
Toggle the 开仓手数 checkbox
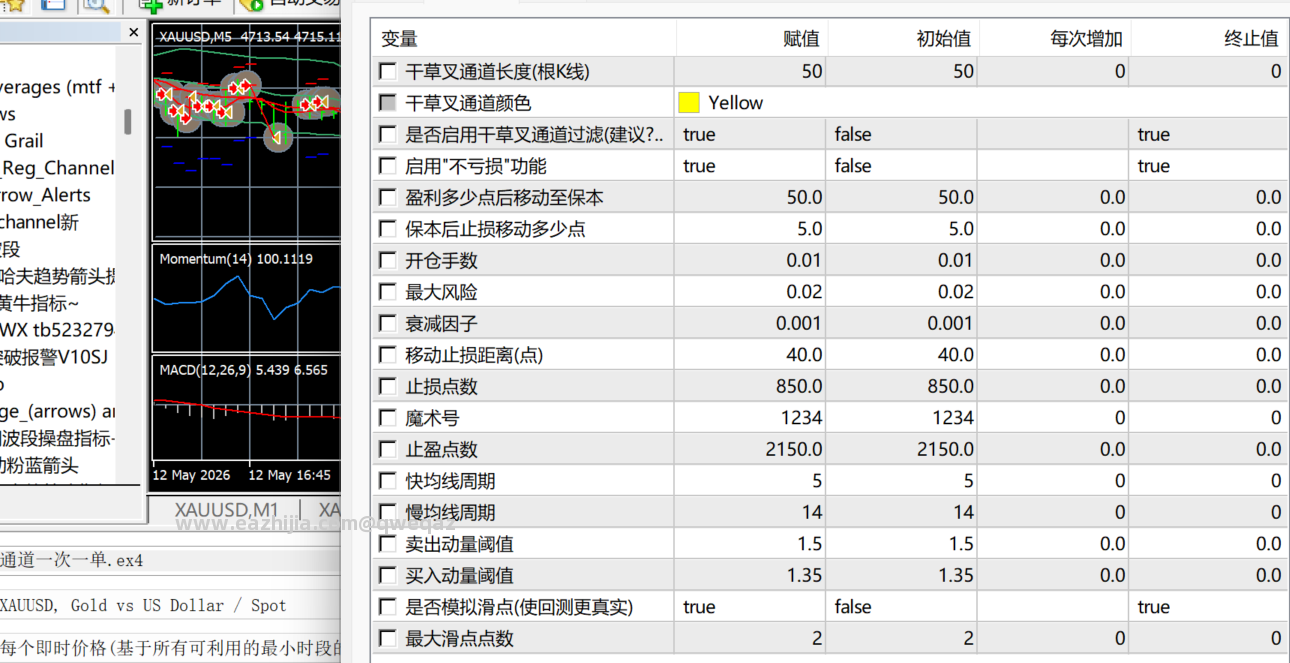[x=388, y=261]
